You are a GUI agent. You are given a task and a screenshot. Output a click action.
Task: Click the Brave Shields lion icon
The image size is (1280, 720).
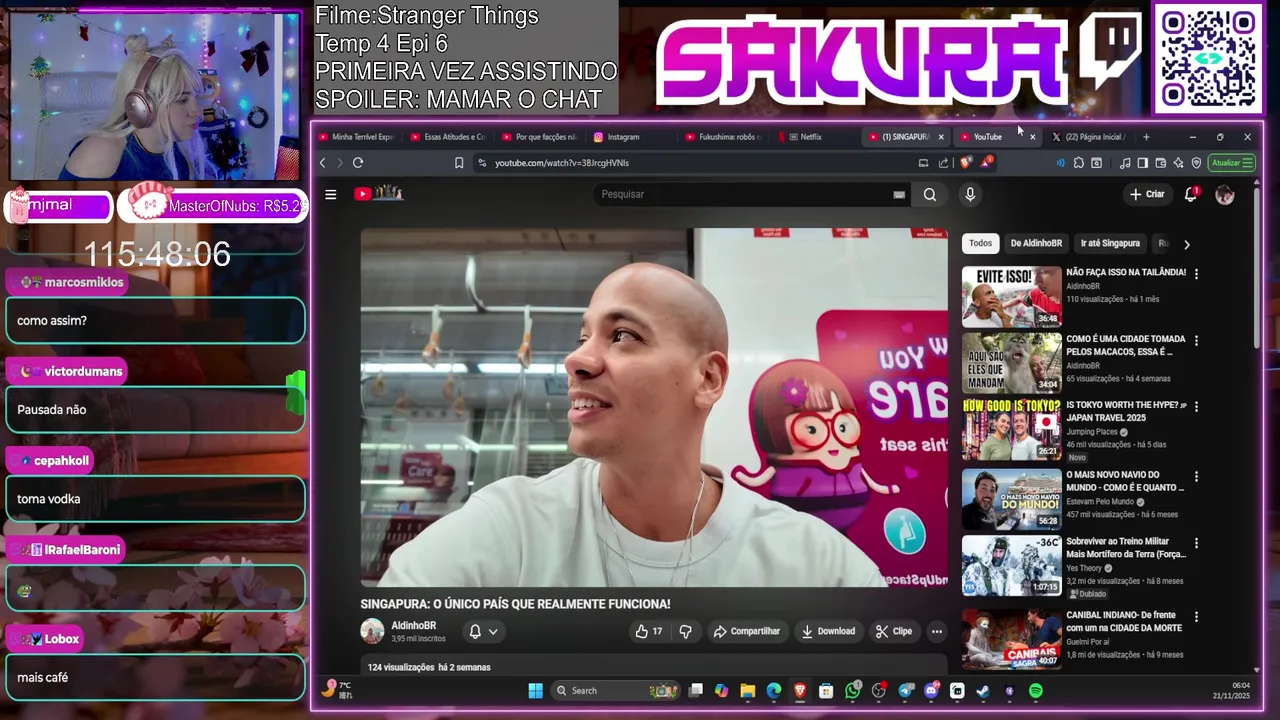coord(965,163)
